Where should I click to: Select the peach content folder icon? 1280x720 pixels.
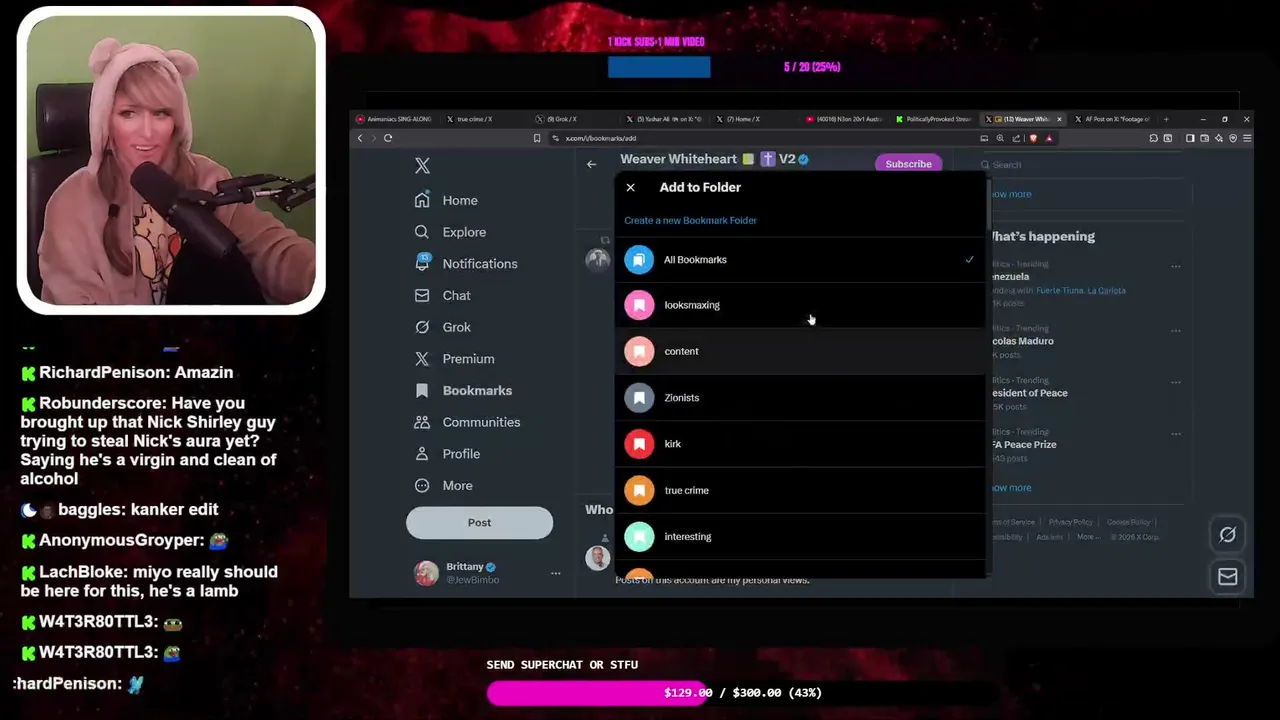tap(639, 352)
